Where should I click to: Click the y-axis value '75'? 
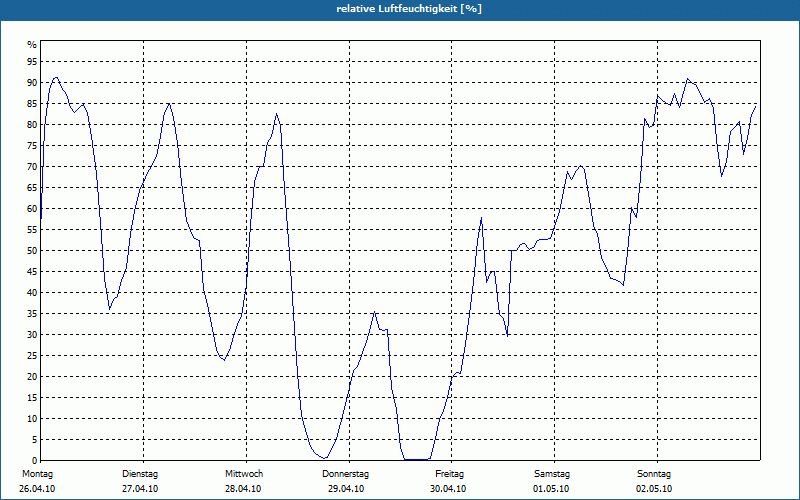pos(32,145)
